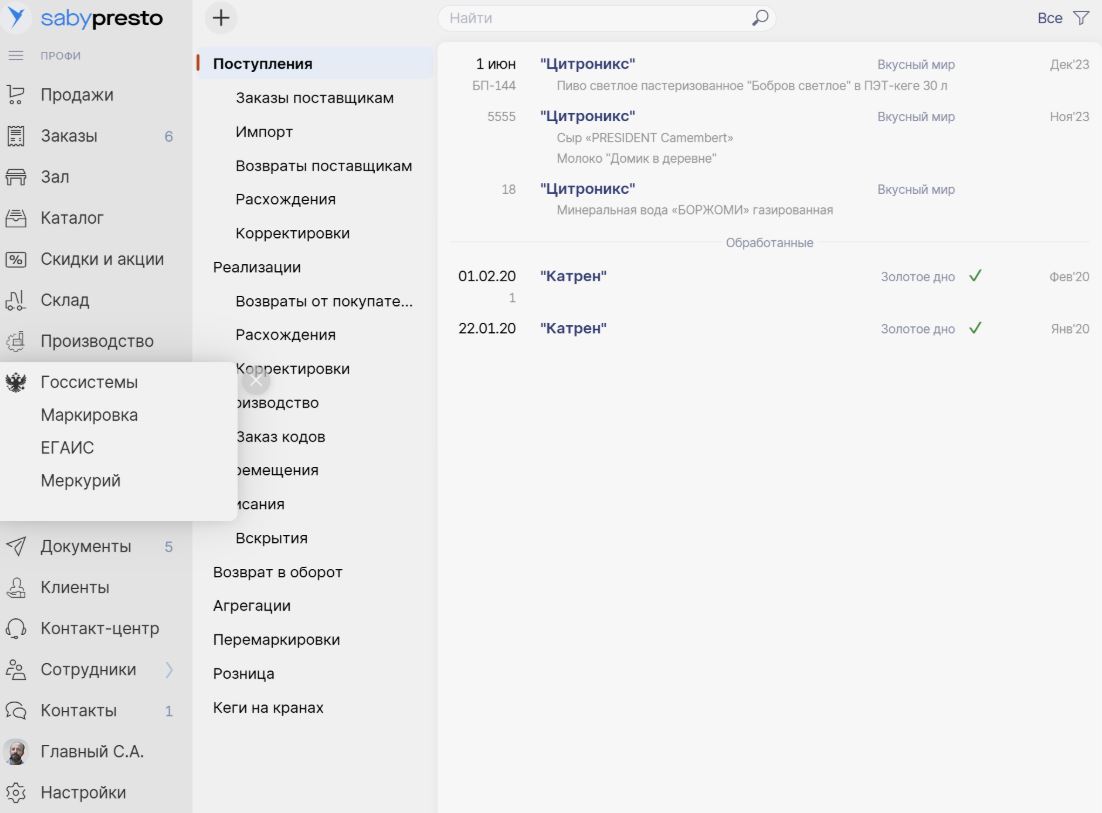Open the Импорт section
This screenshot has height=813, width=1102.
coord(264,132)
